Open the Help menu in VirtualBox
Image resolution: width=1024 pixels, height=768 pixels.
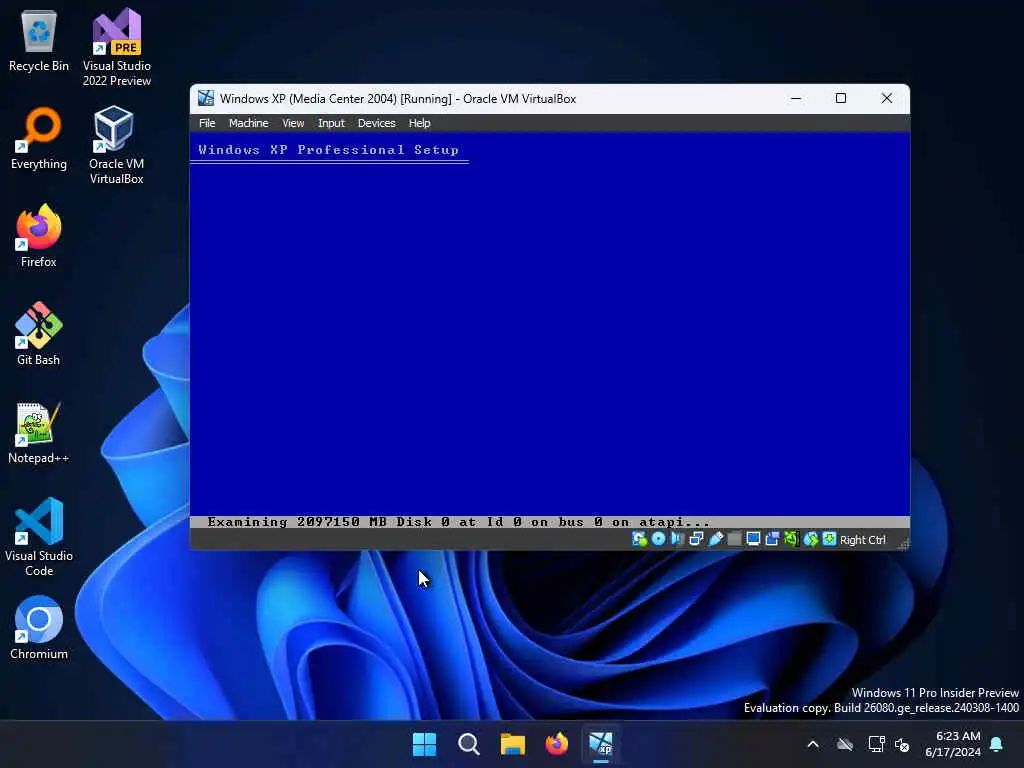pyautogui.click(x=419, y=123)
